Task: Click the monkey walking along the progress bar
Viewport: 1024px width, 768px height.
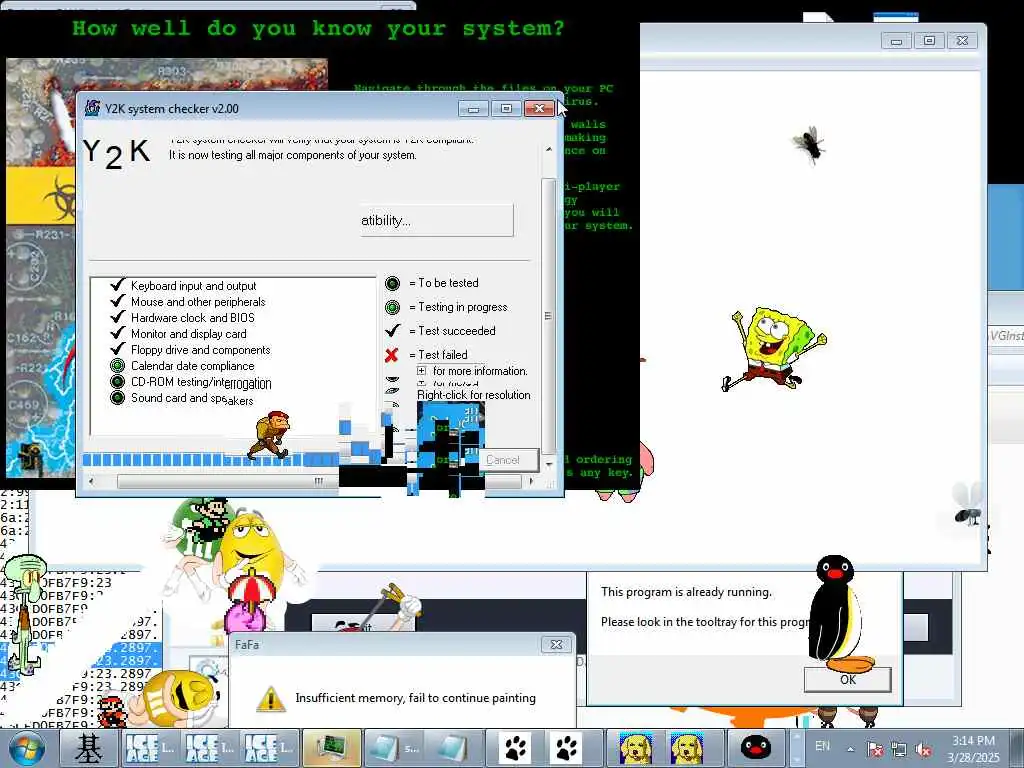Action: pyautogui.click(x=270, y=435)
